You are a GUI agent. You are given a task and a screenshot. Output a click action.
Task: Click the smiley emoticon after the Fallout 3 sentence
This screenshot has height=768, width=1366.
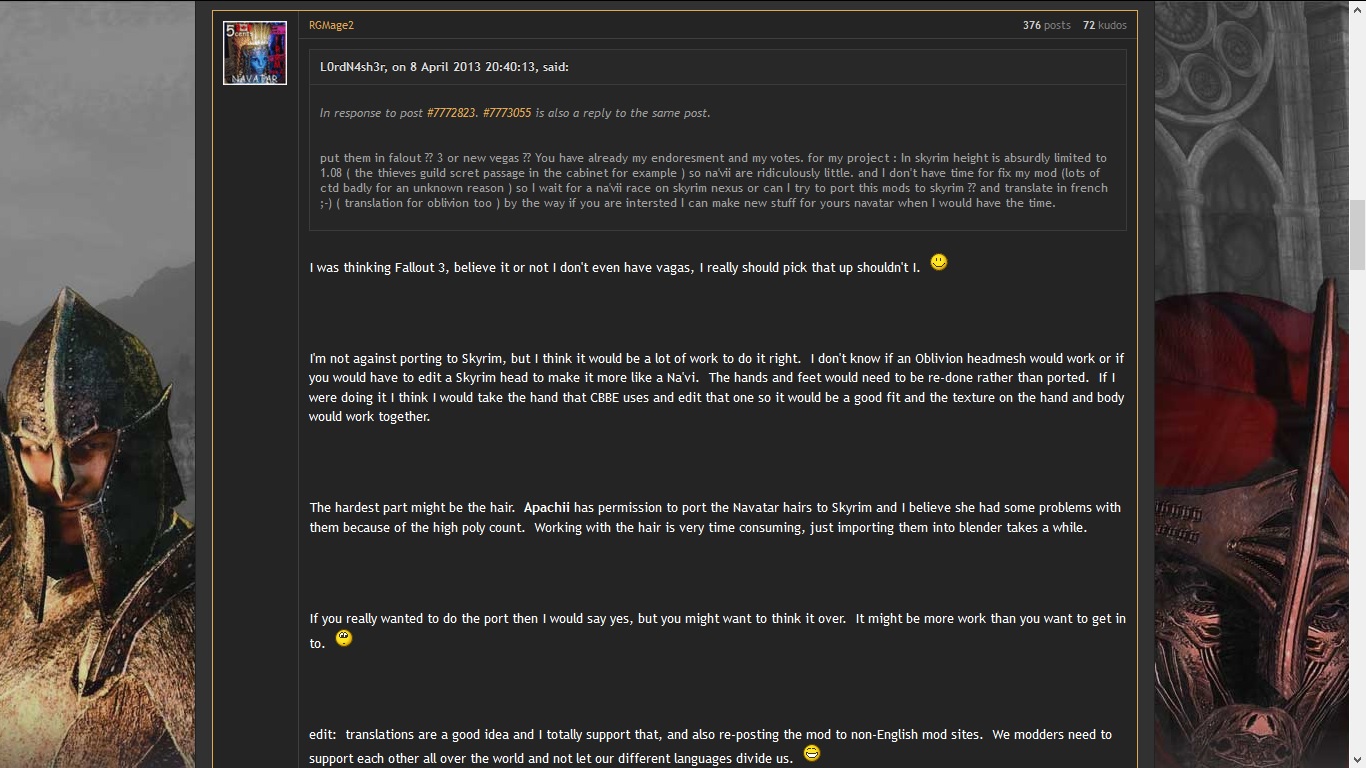(x=938, y=262)
